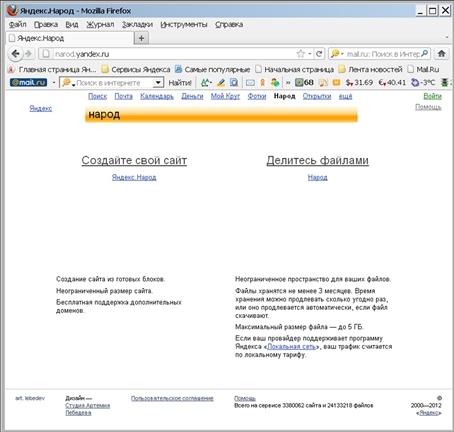This screenshot has height=432, width=454.
Task: Select the Яндекс.Народ browser tab
Action: pyautogui.click(x=70, y=38)
